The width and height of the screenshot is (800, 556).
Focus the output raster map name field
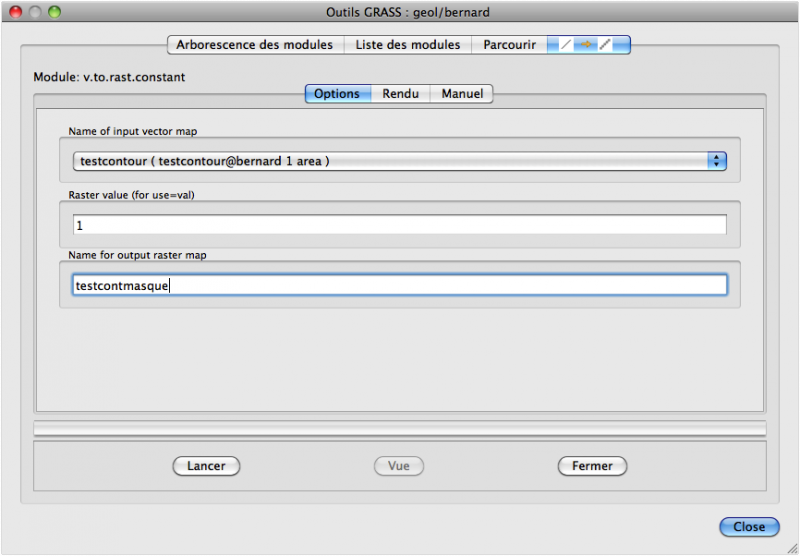399,285
